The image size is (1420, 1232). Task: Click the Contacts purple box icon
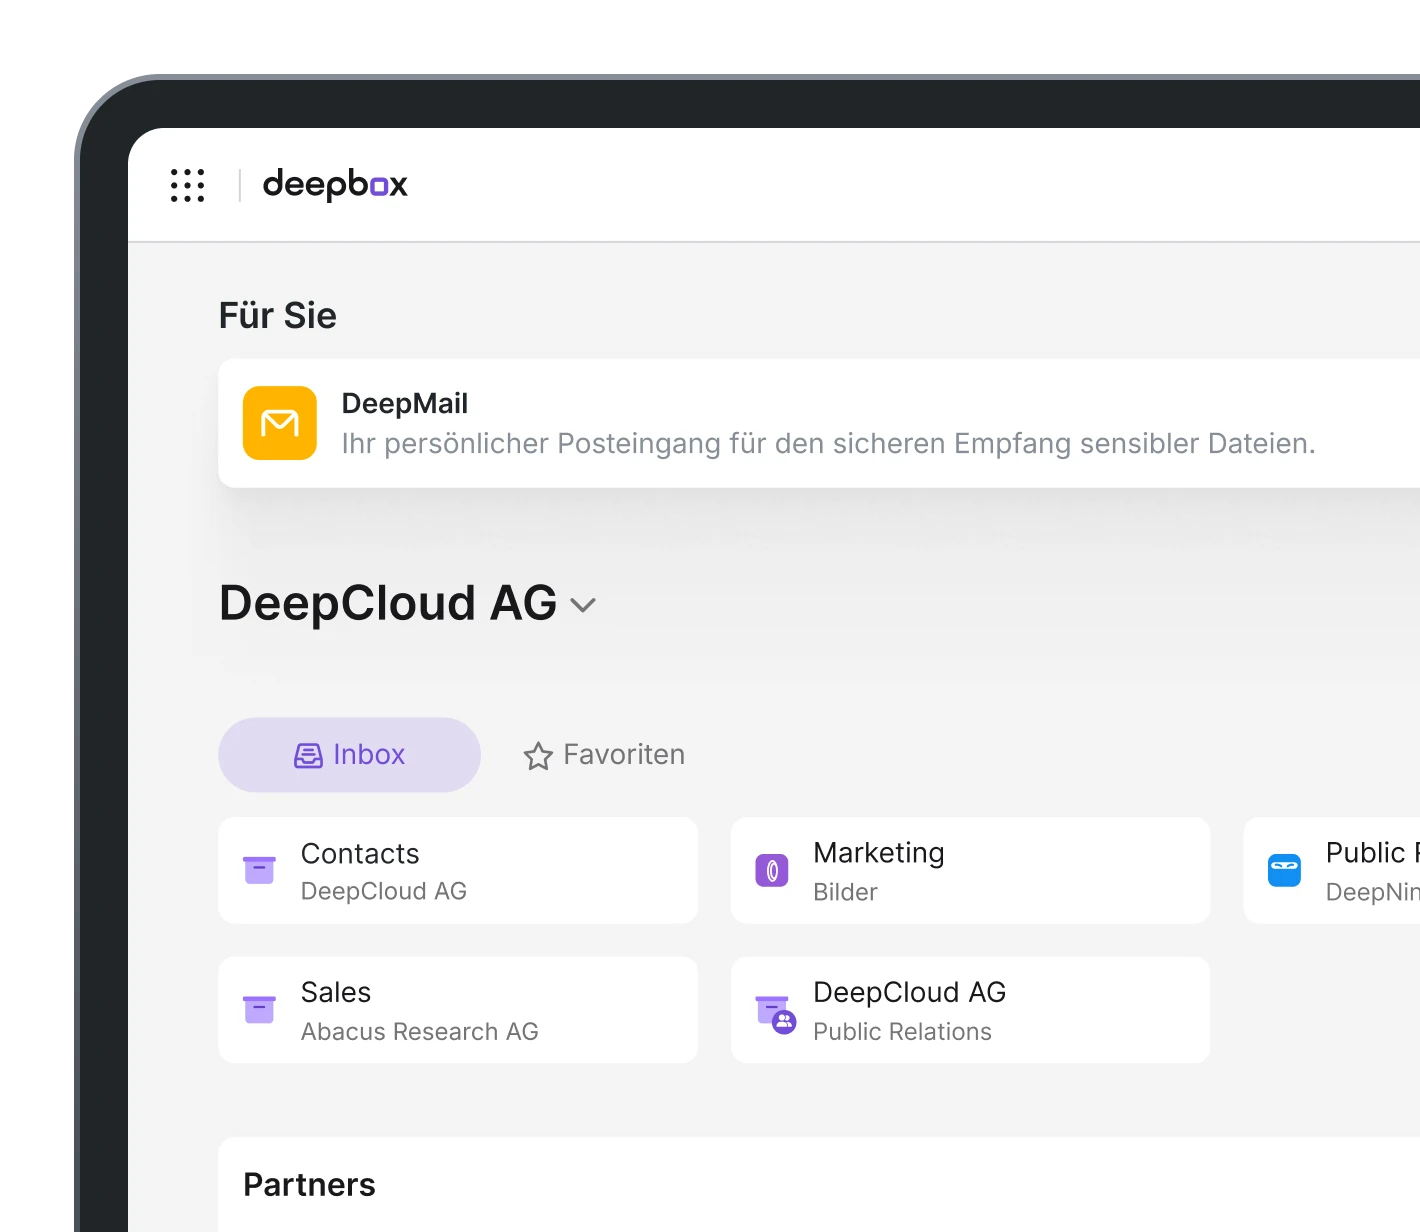[259, 870]
